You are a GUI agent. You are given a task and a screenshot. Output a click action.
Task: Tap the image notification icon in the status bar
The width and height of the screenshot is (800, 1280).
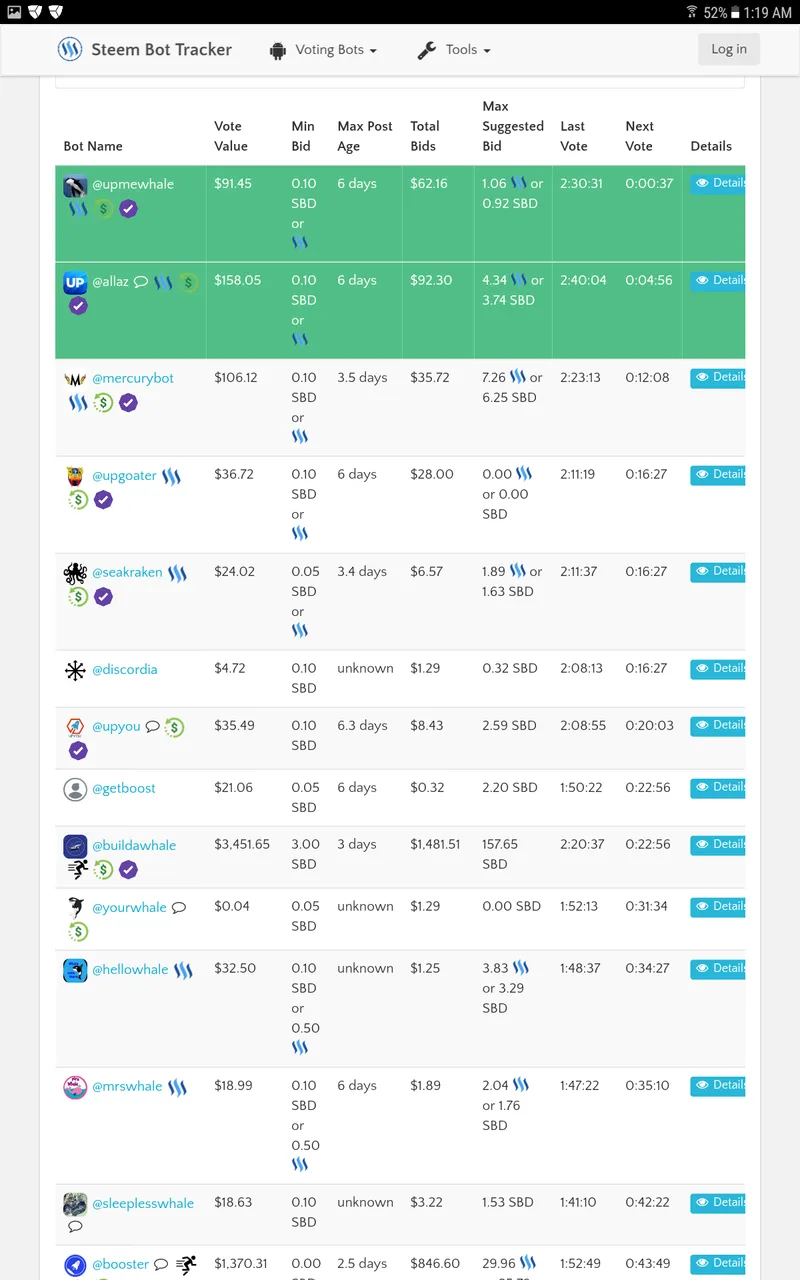(13, 12)
